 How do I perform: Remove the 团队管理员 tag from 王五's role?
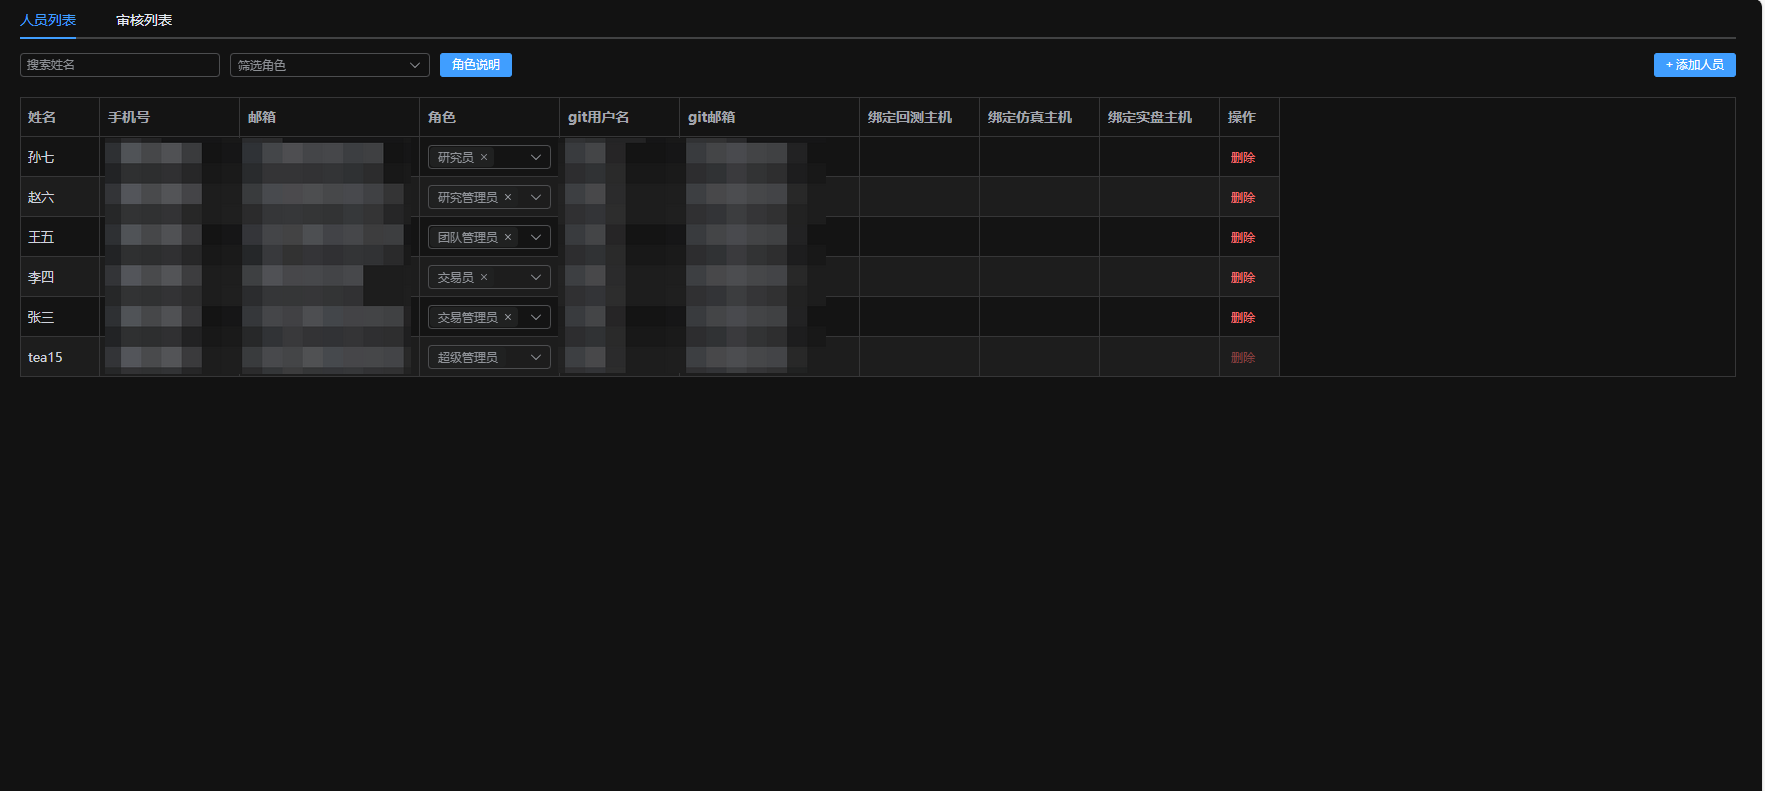(x=508, y=237)
